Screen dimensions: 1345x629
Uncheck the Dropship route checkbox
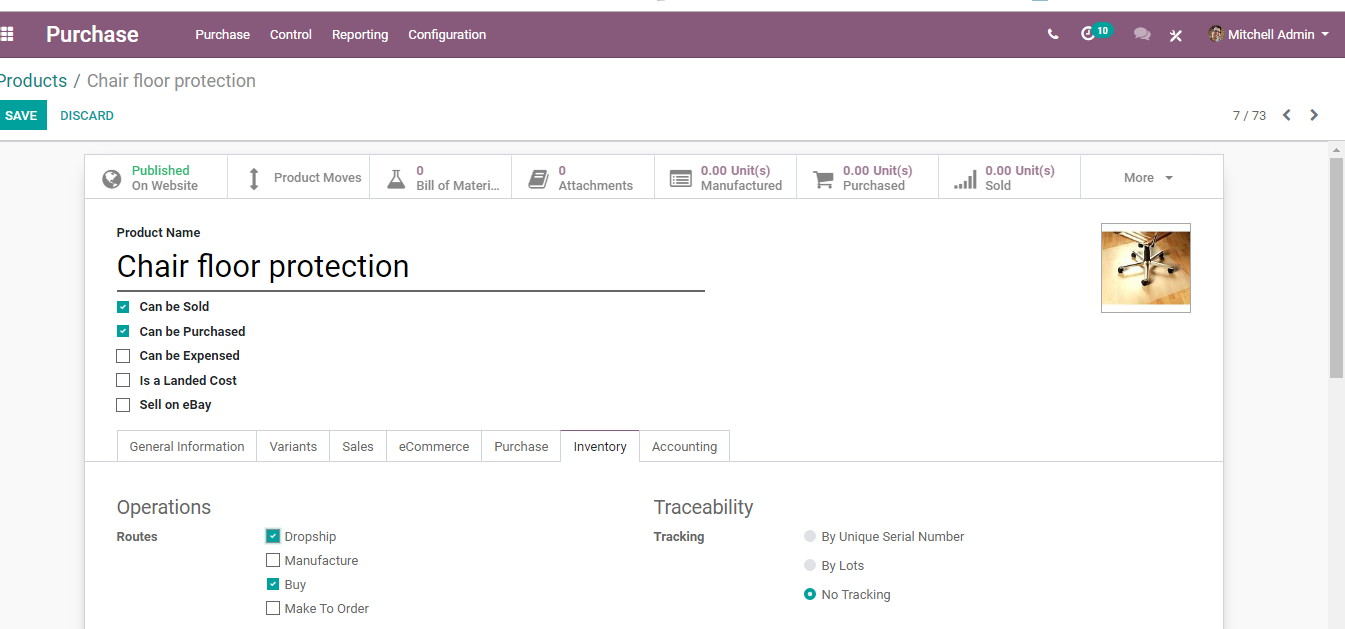tap(273, 536)
